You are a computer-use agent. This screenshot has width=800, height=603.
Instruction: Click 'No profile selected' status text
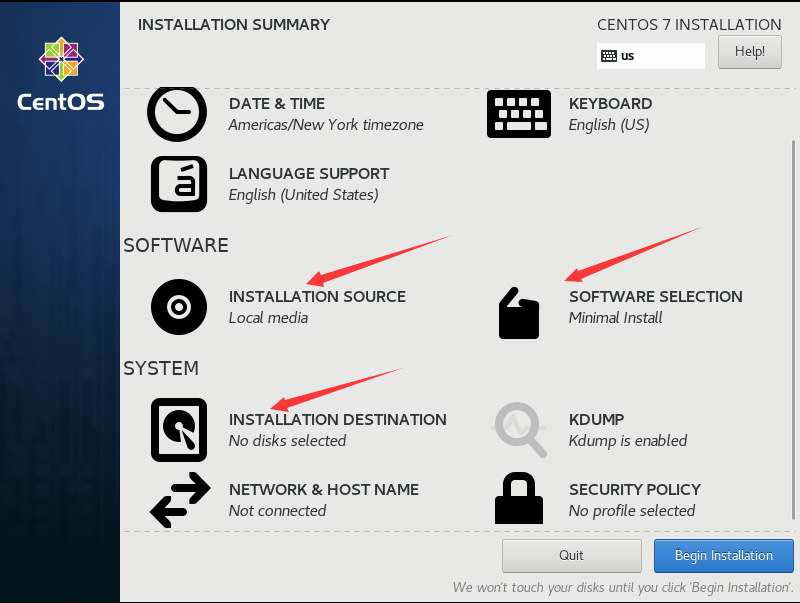632,511
